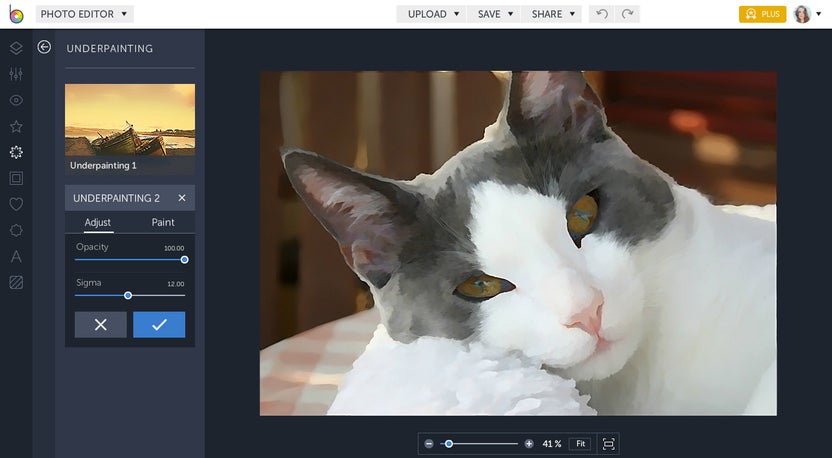The height and width of the screenshot is (458, 832).
Task: Open the Photo Editor mode dropdown
Action: click(x=84, y=14)
